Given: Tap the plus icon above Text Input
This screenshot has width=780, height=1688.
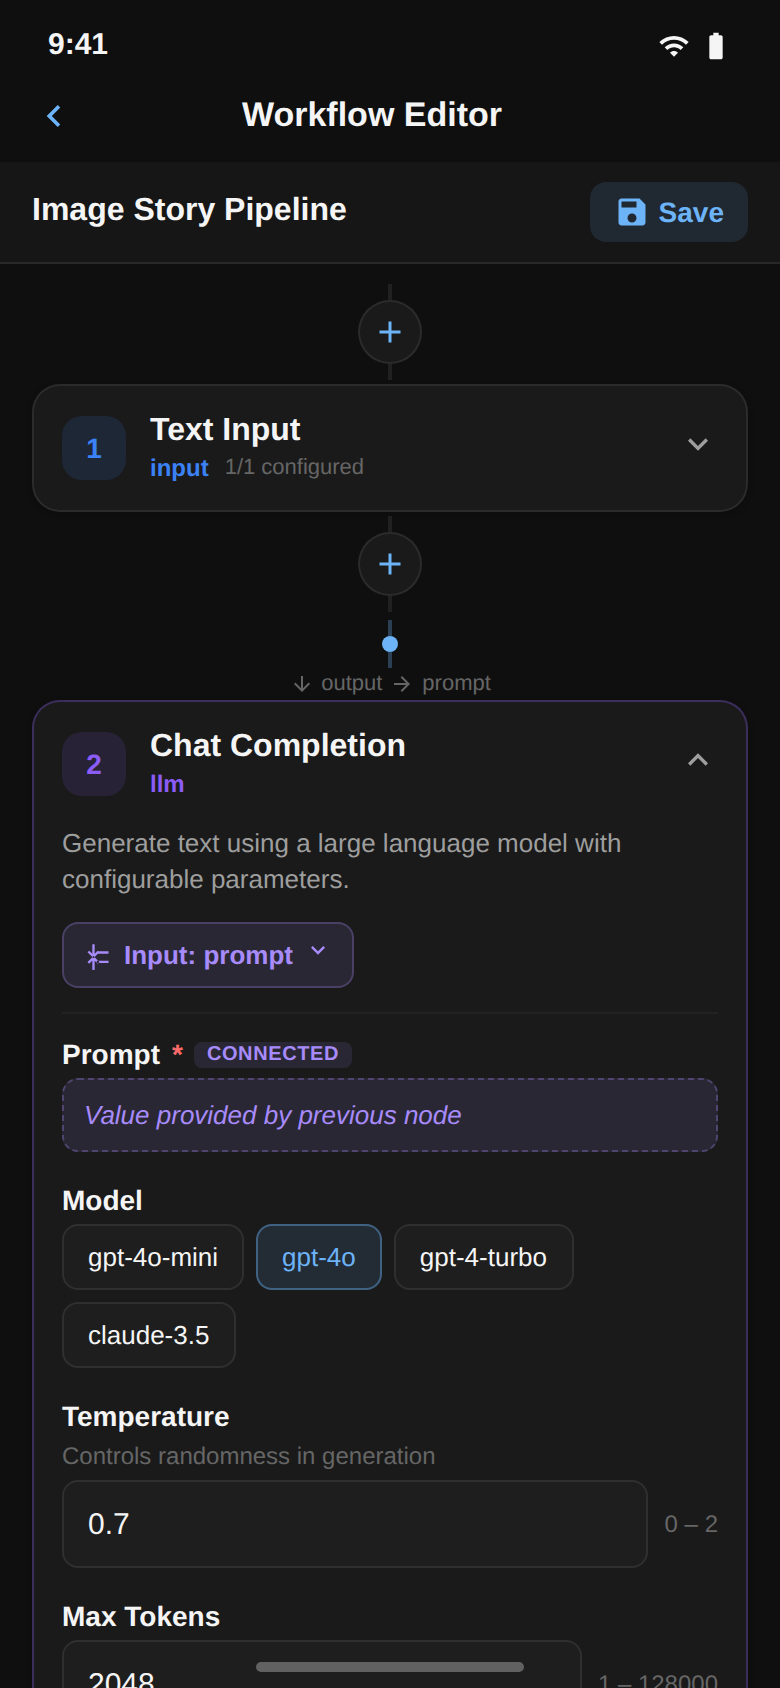Looking at the screenshot, I should click(x=389, y=331).
